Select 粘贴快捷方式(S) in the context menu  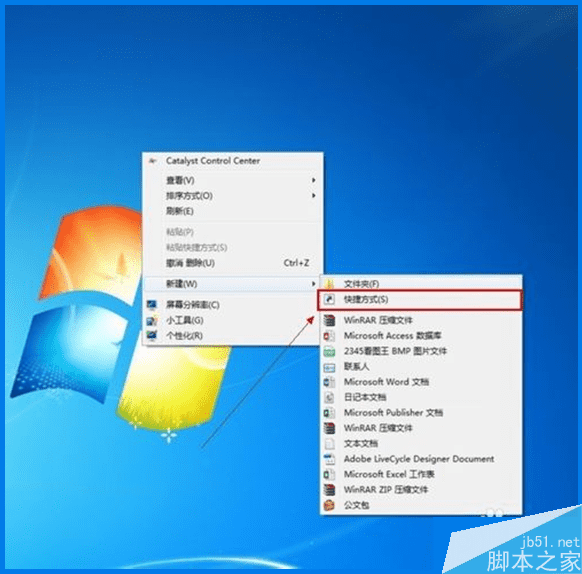(232, 247)
